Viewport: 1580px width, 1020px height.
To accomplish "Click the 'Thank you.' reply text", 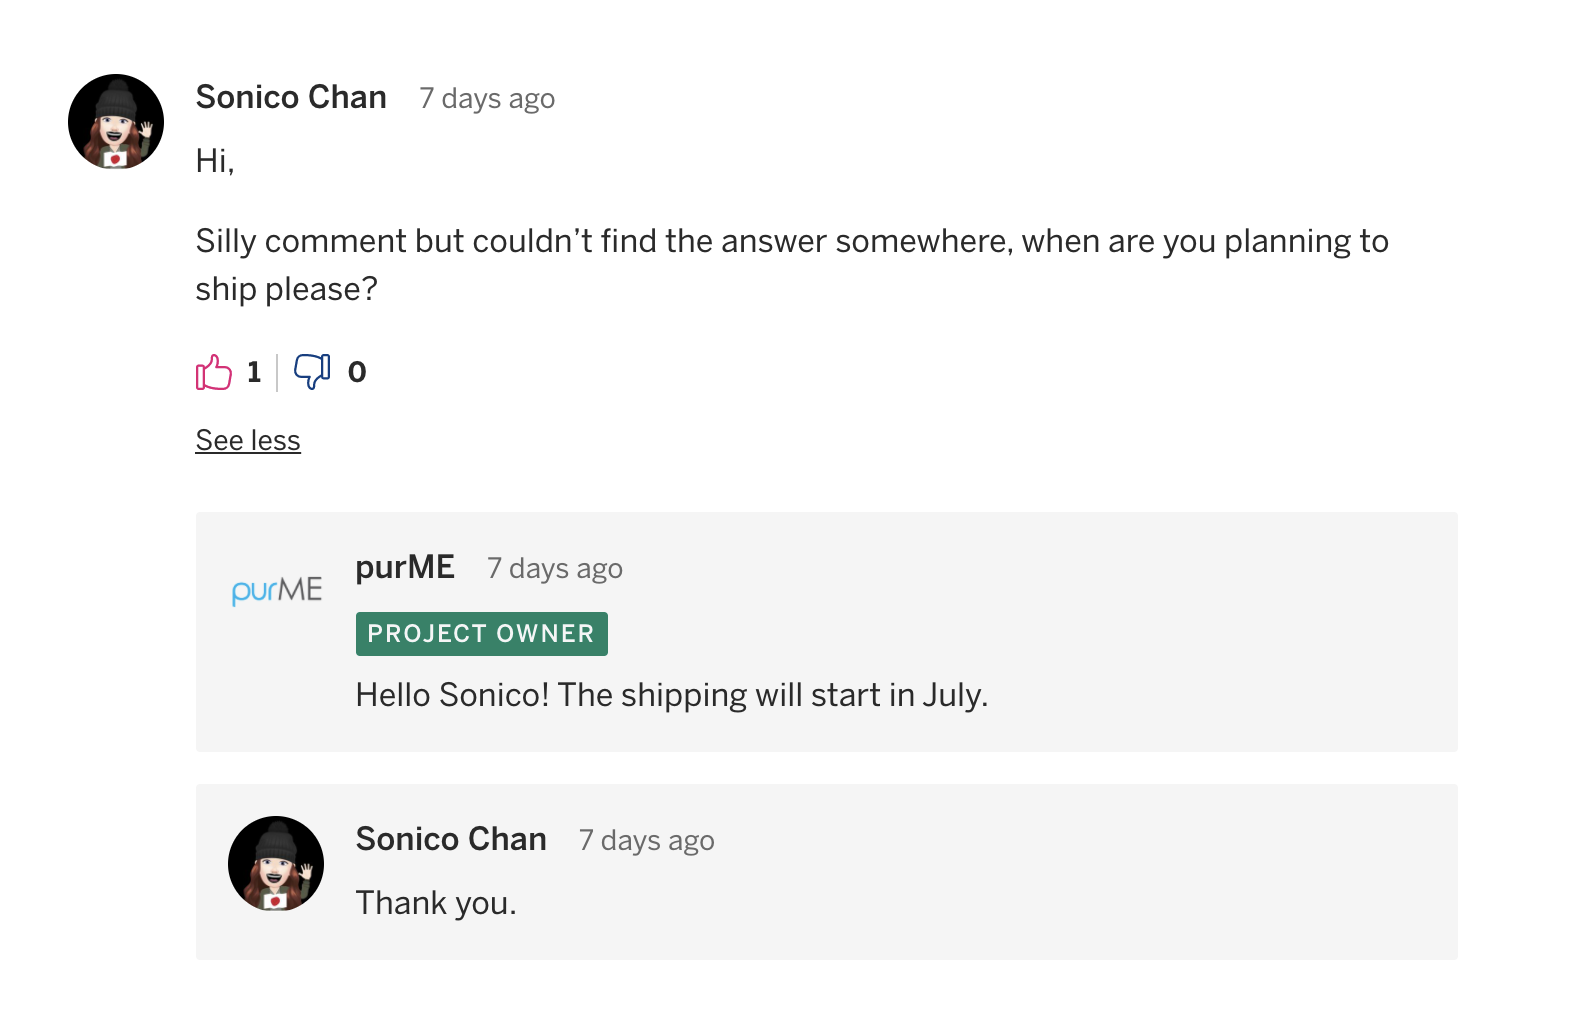I will pyautogui.click(x=436, y=903).
